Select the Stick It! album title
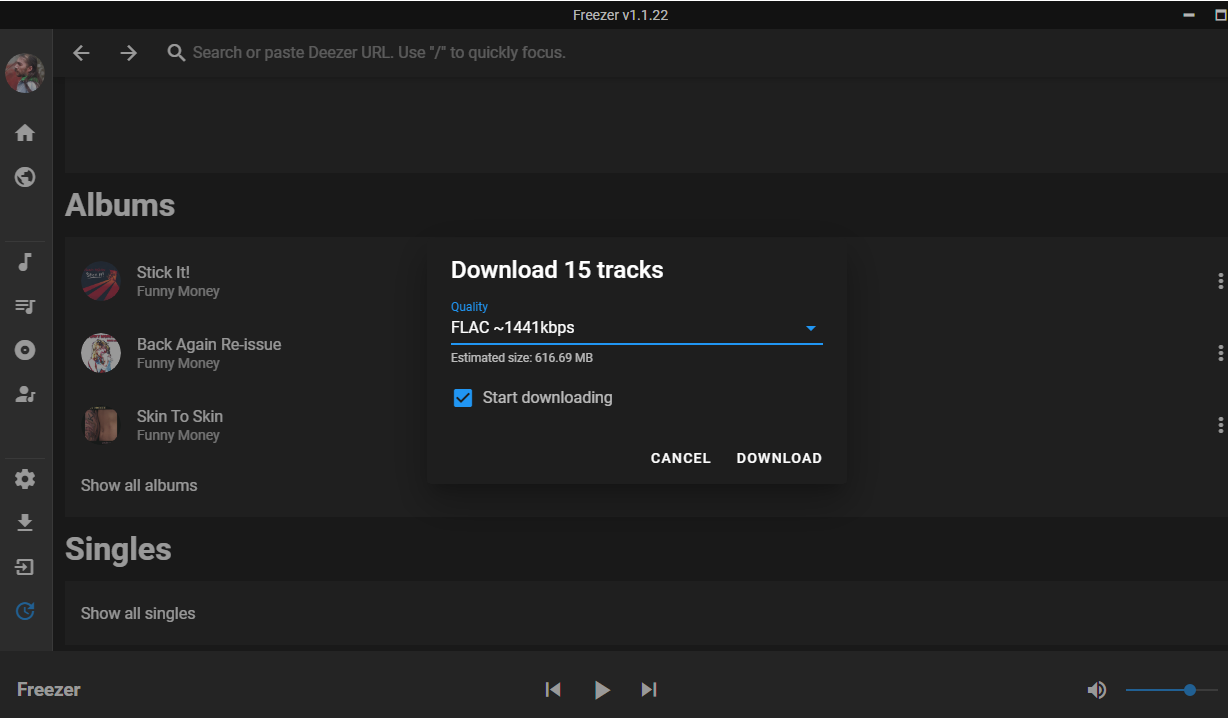 (163, 272)
